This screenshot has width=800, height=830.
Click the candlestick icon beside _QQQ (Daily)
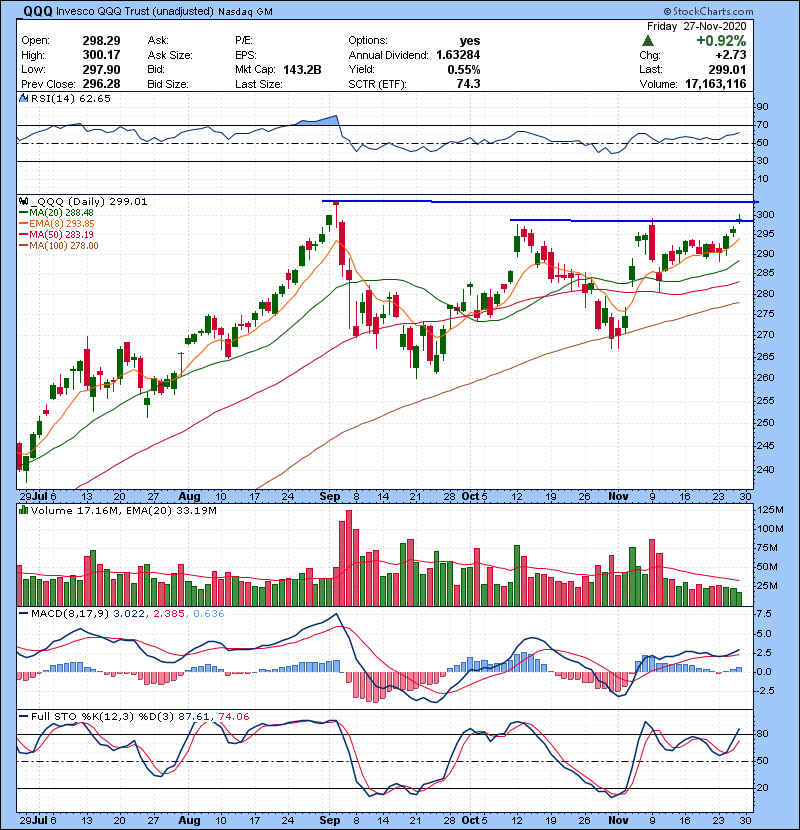tap(23, 201)
